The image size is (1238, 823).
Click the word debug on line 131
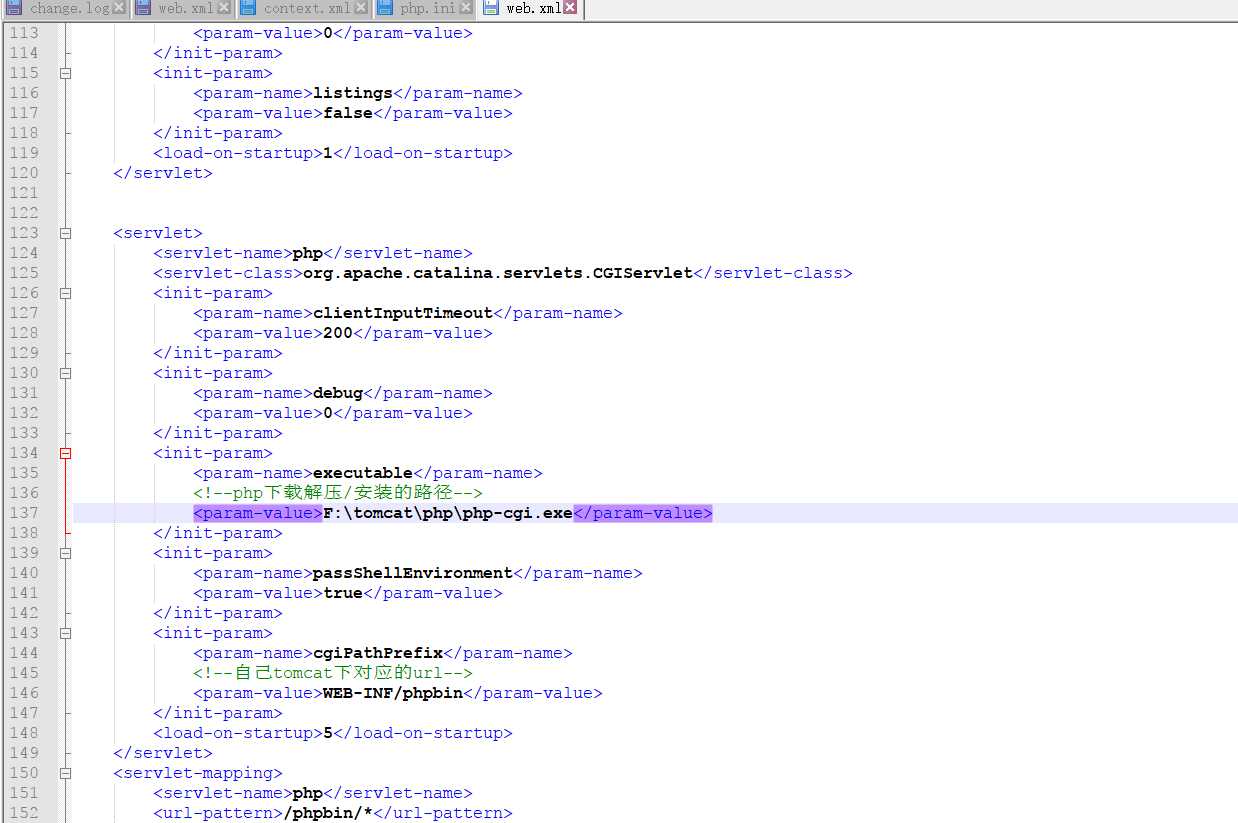[338, 393]
